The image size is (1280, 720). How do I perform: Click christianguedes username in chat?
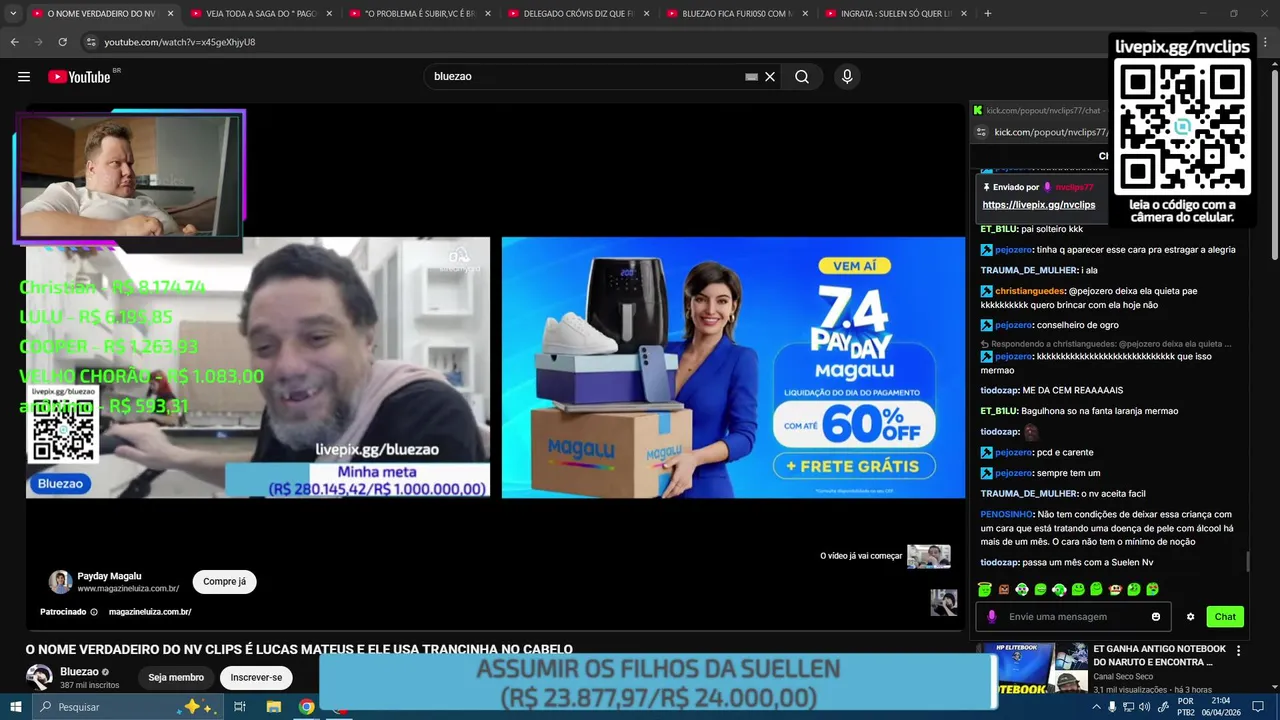(1030, 291)
